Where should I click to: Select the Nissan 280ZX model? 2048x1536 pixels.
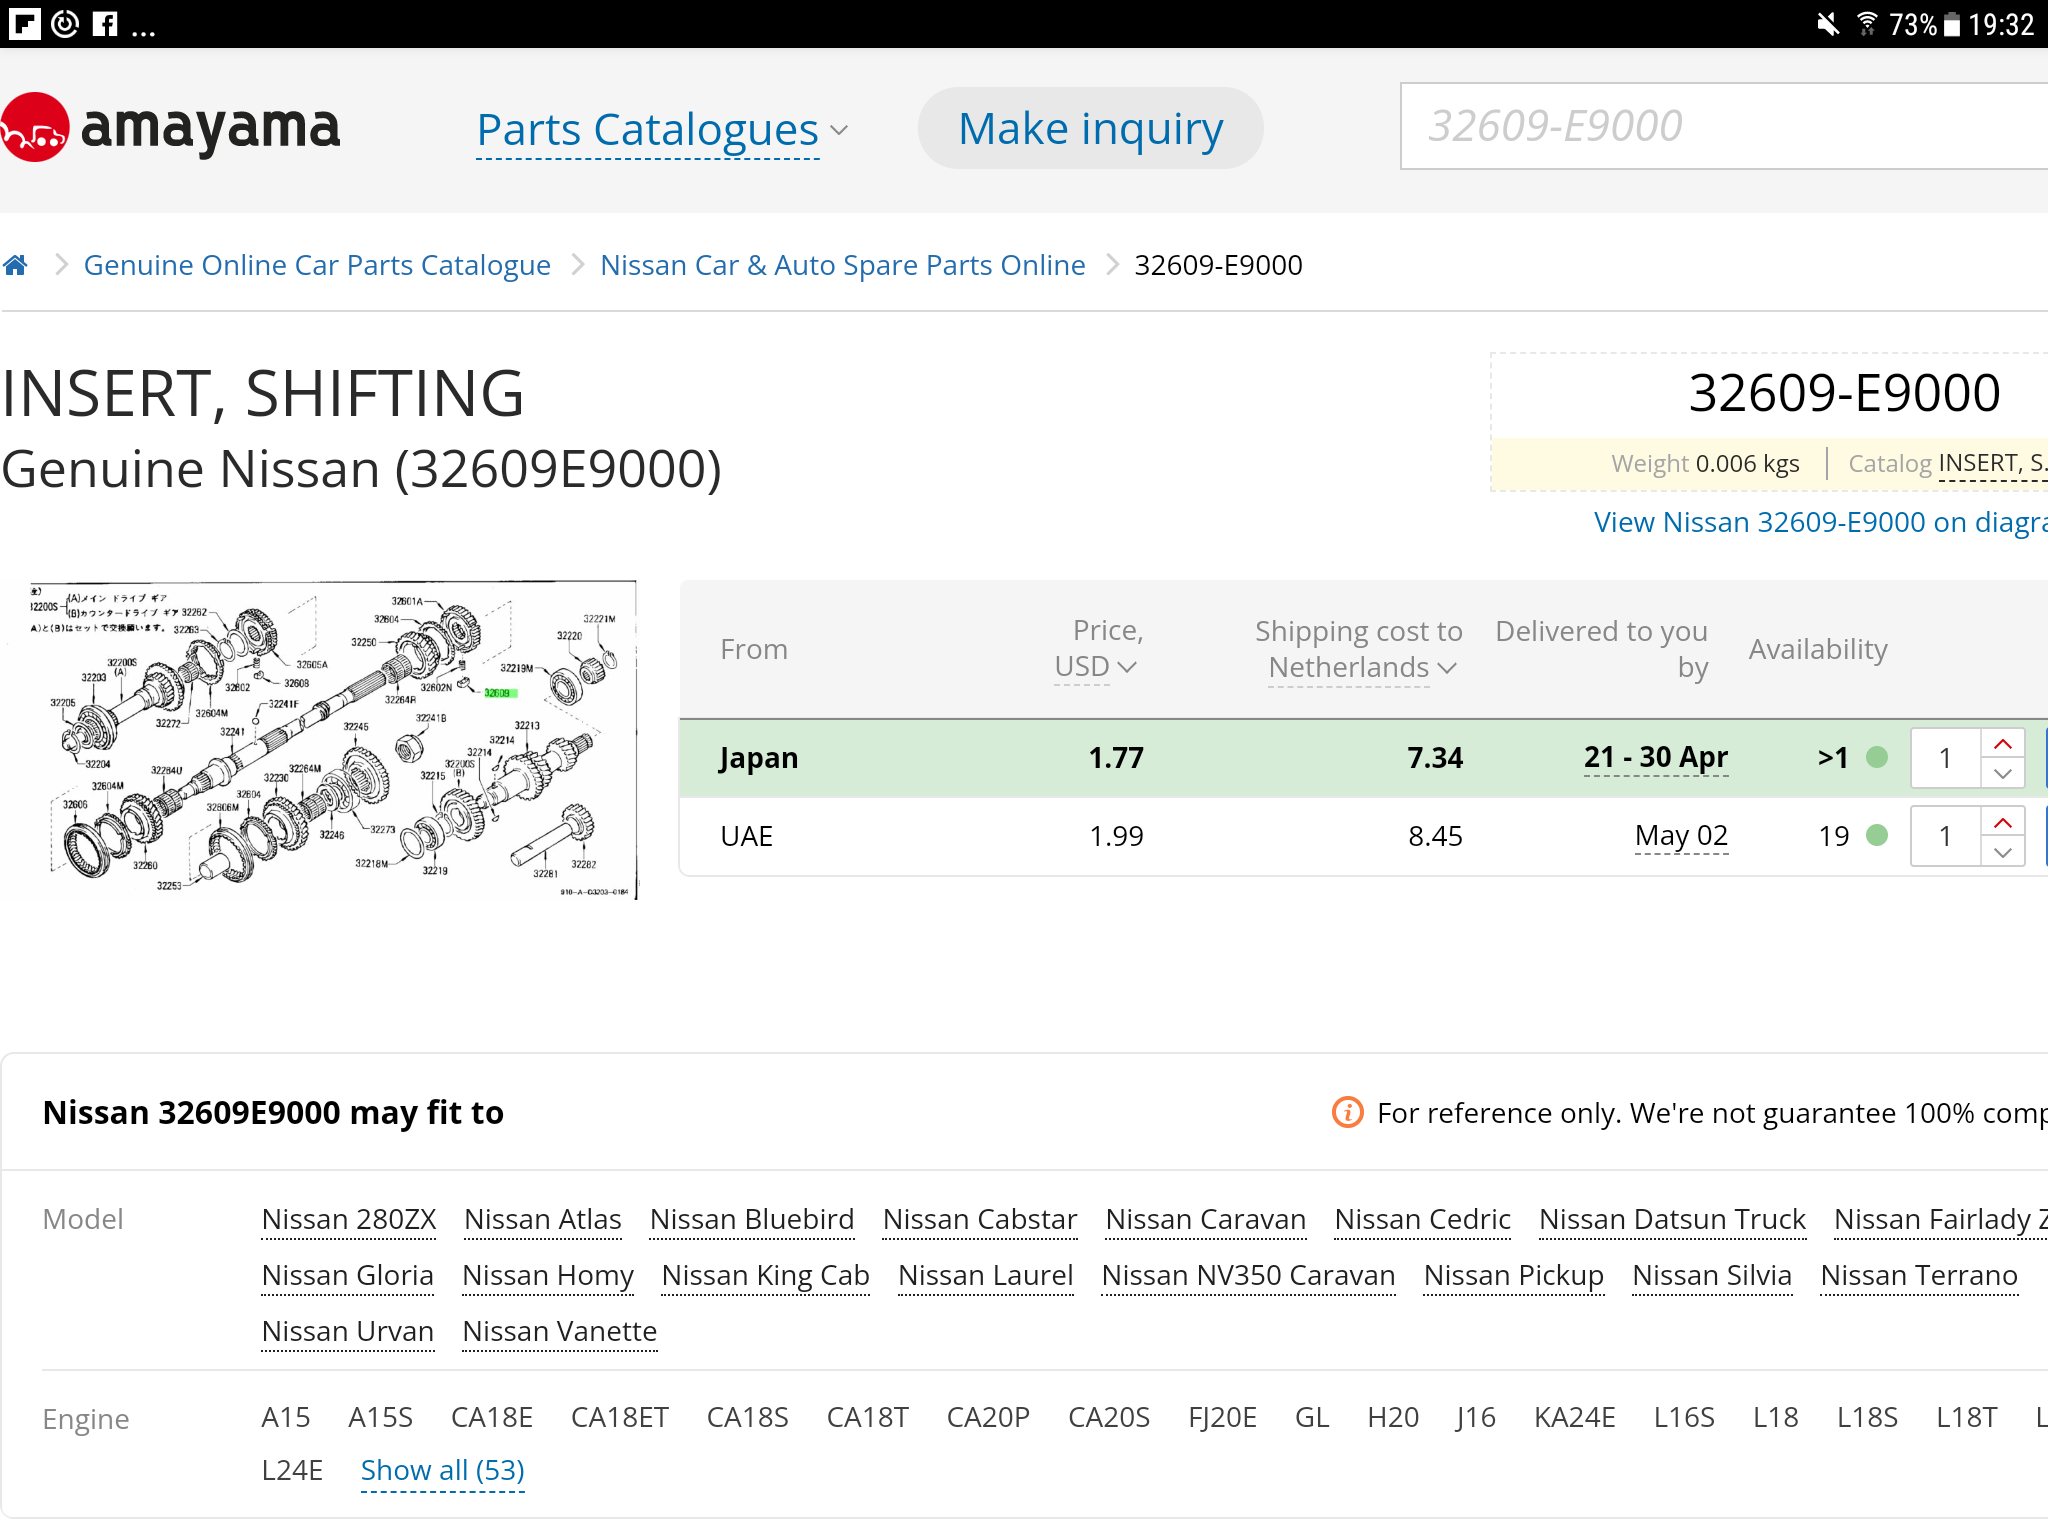(349, 1220)
